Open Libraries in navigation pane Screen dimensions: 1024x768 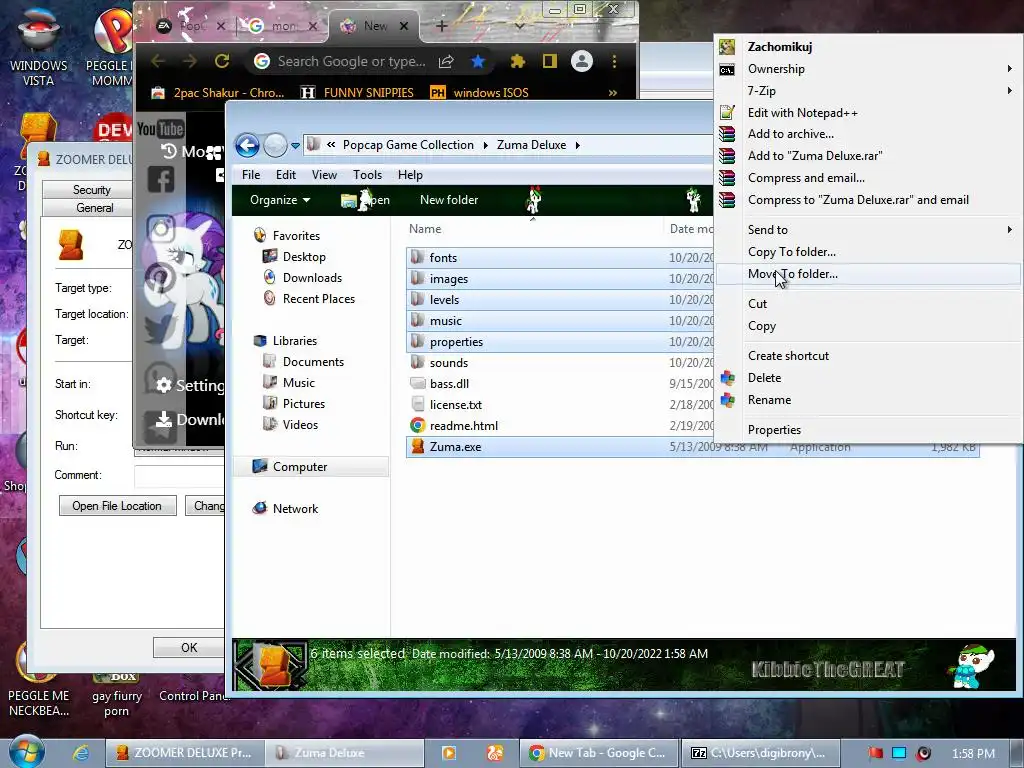pyautogui.click(x=295, y=341)
